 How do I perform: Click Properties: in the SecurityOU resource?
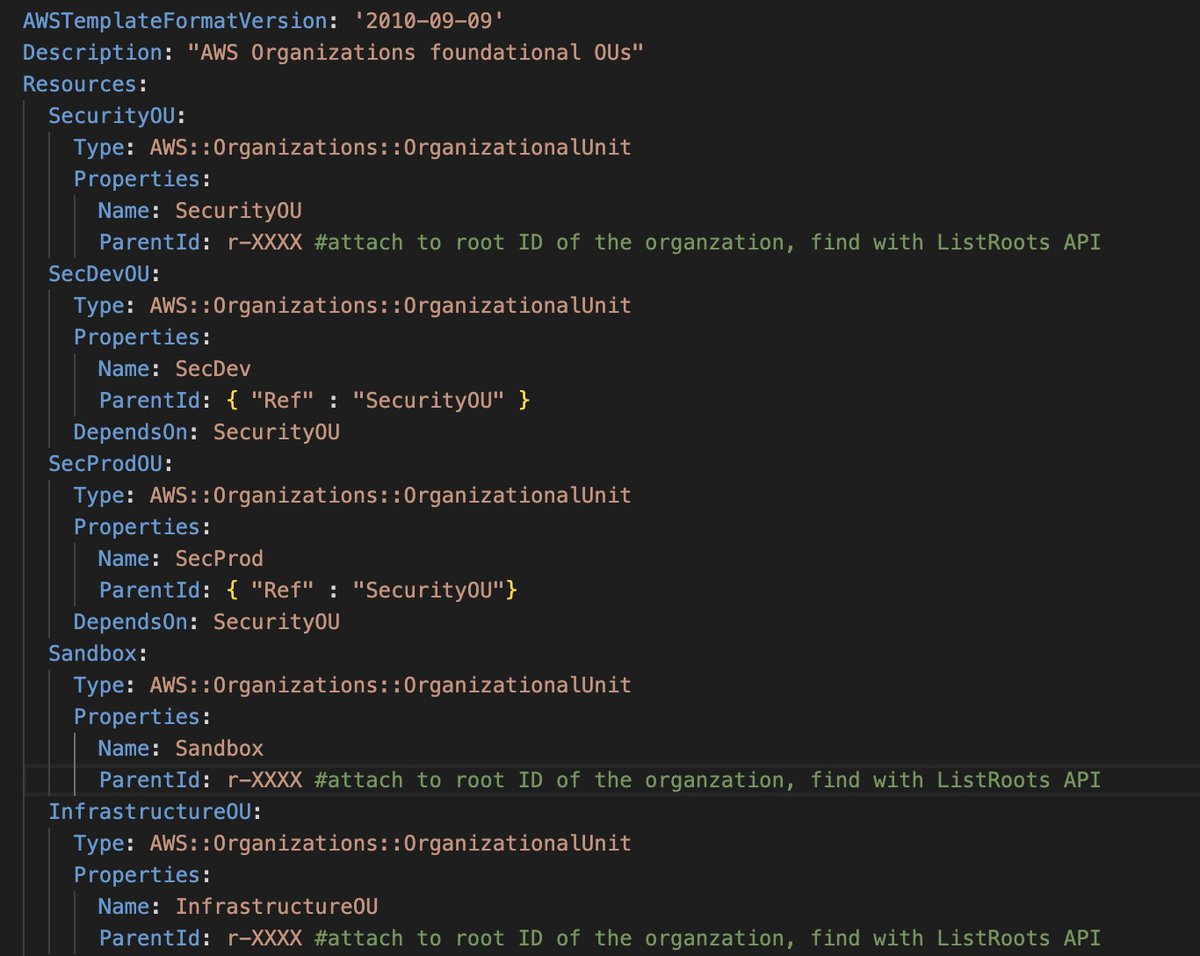[x=142, y=178]
